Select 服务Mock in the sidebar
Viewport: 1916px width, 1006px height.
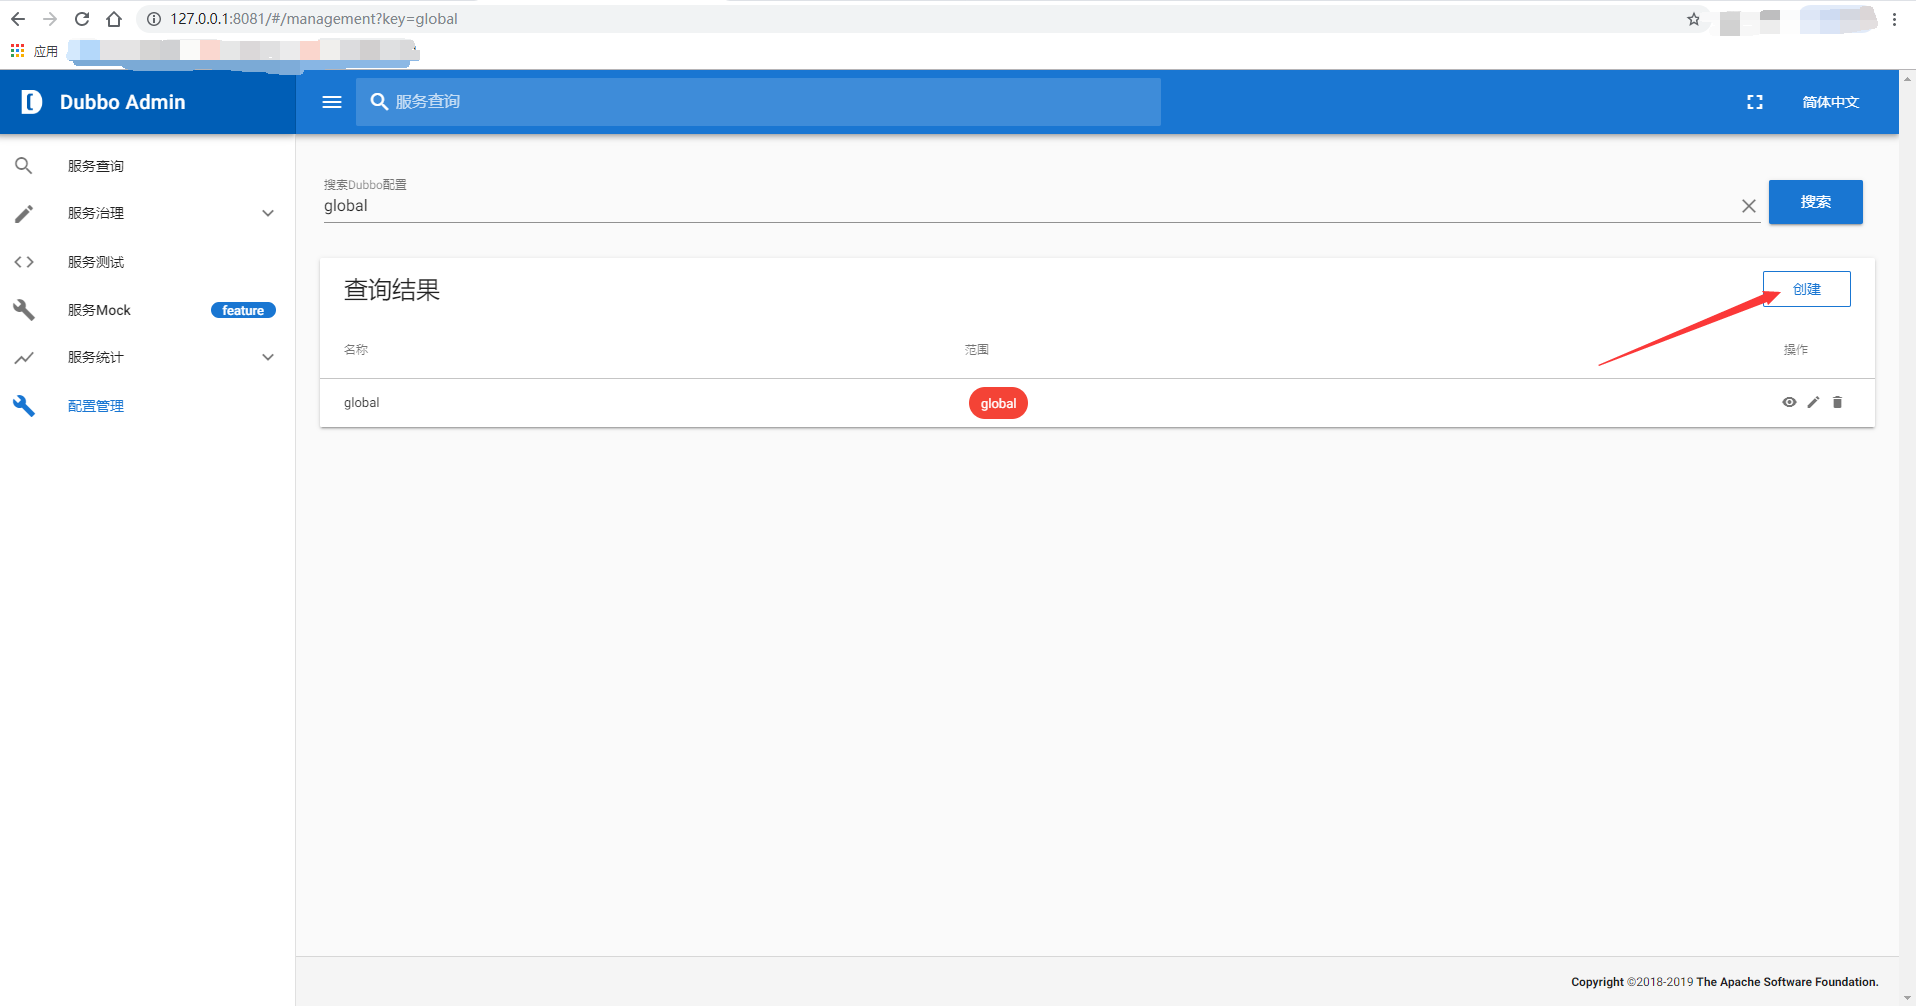click(99, 310)
